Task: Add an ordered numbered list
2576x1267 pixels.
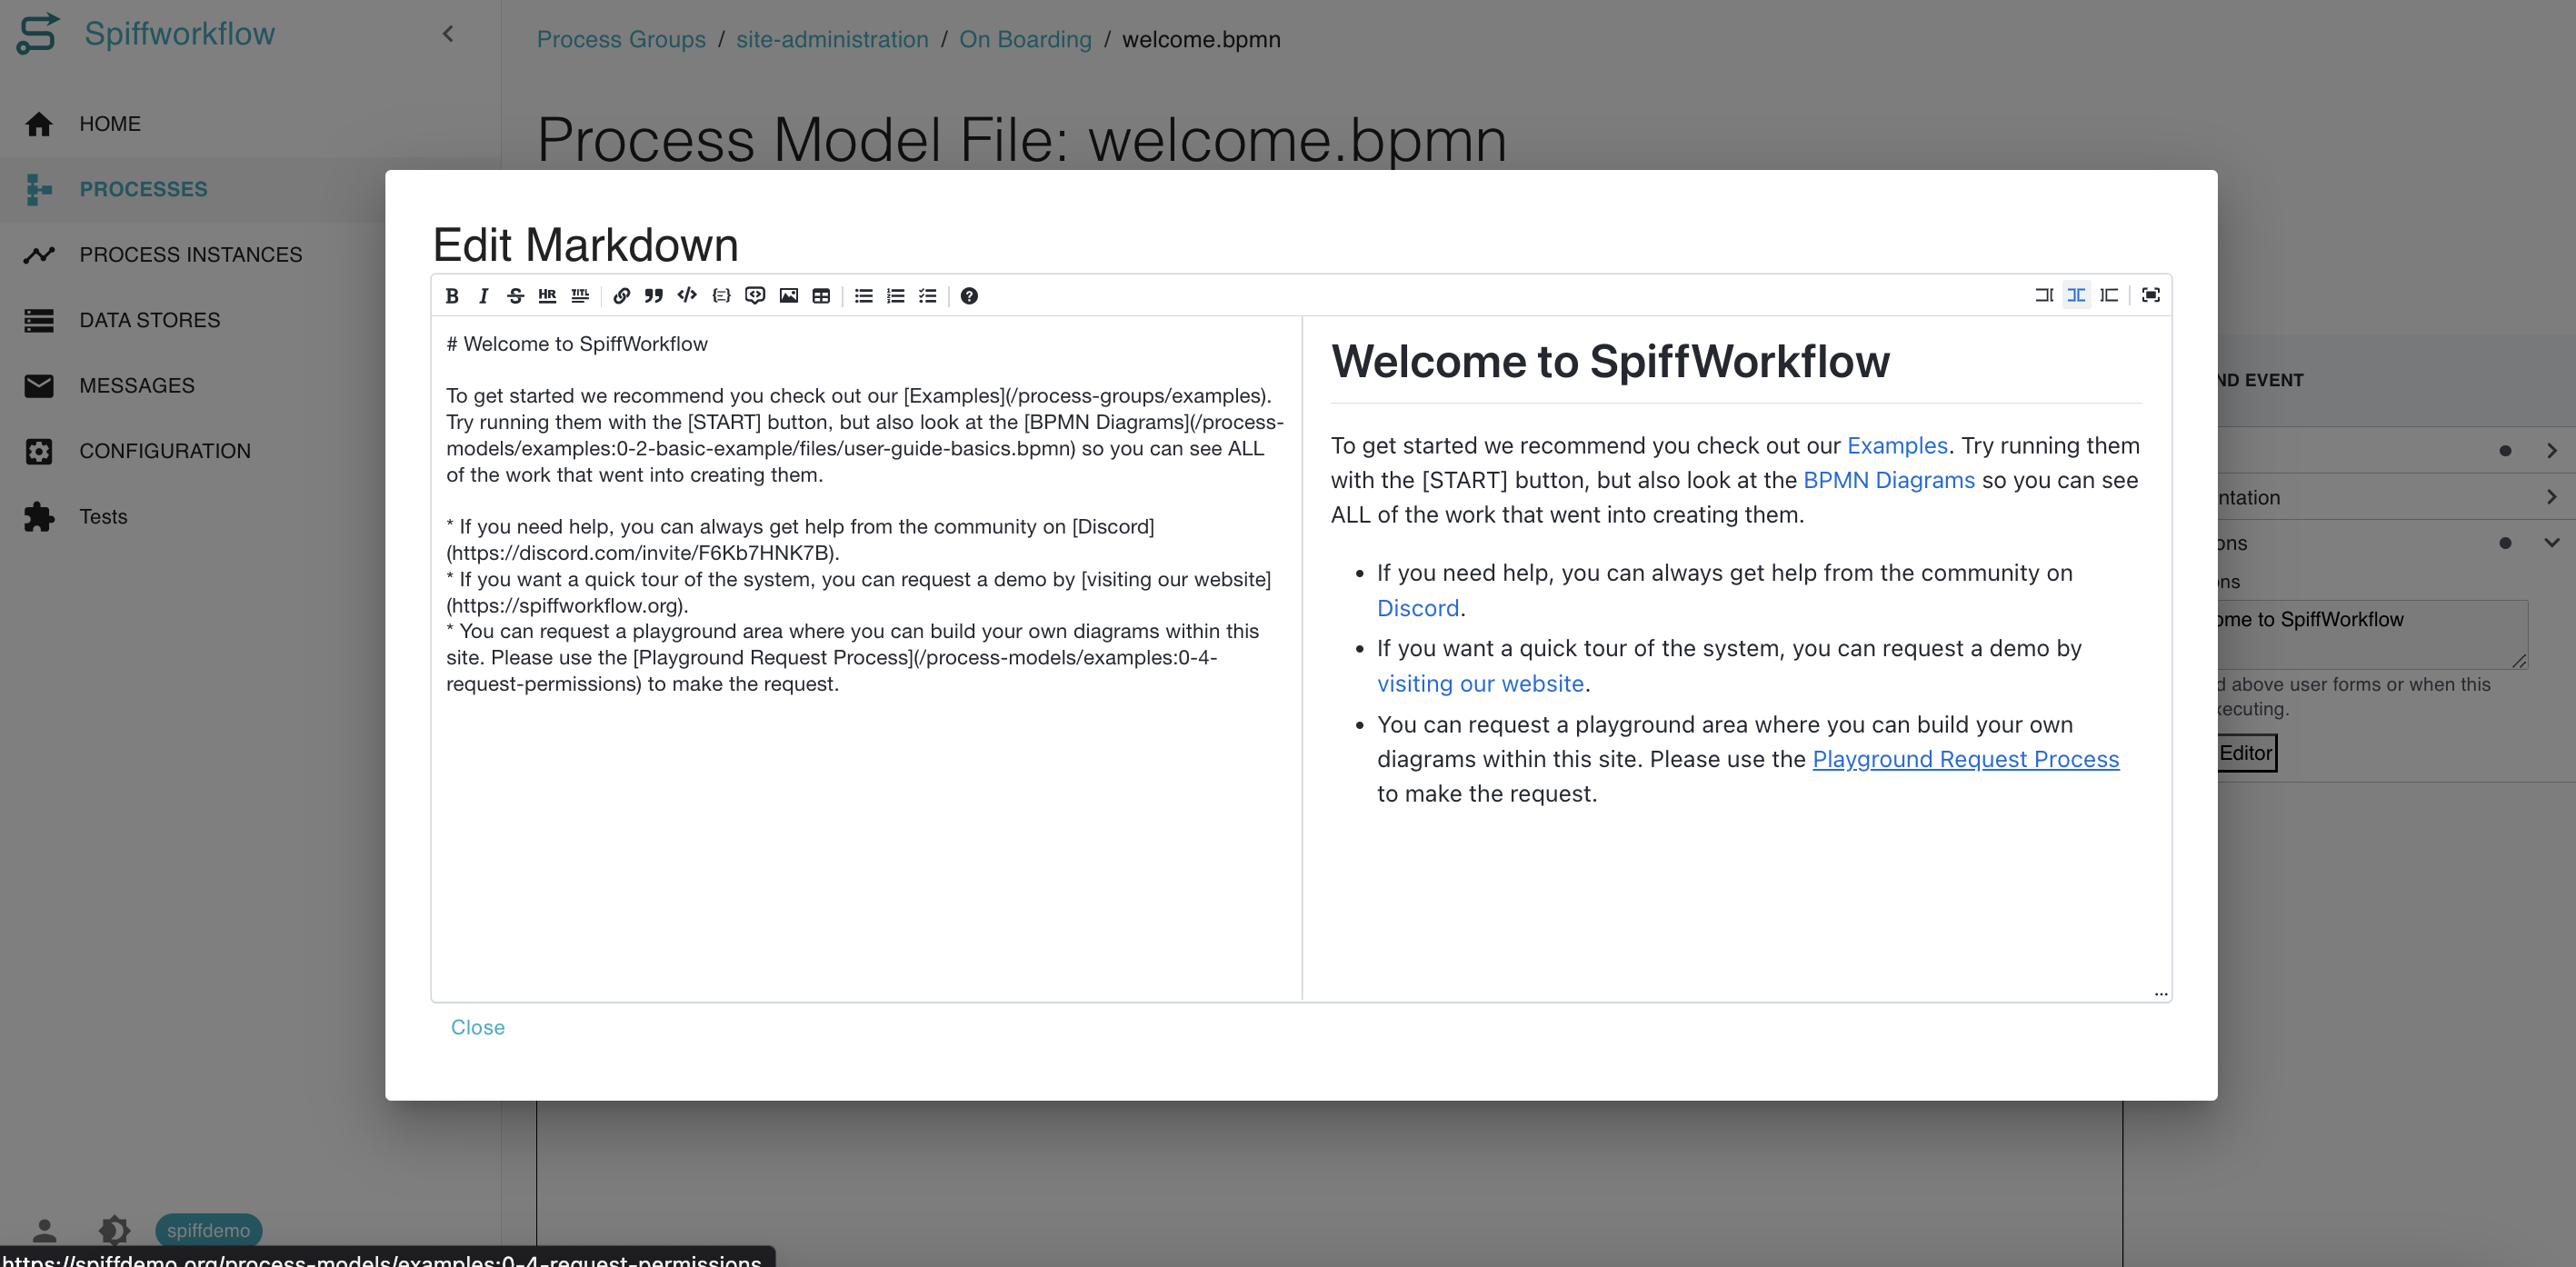Action: click(896, 296)
